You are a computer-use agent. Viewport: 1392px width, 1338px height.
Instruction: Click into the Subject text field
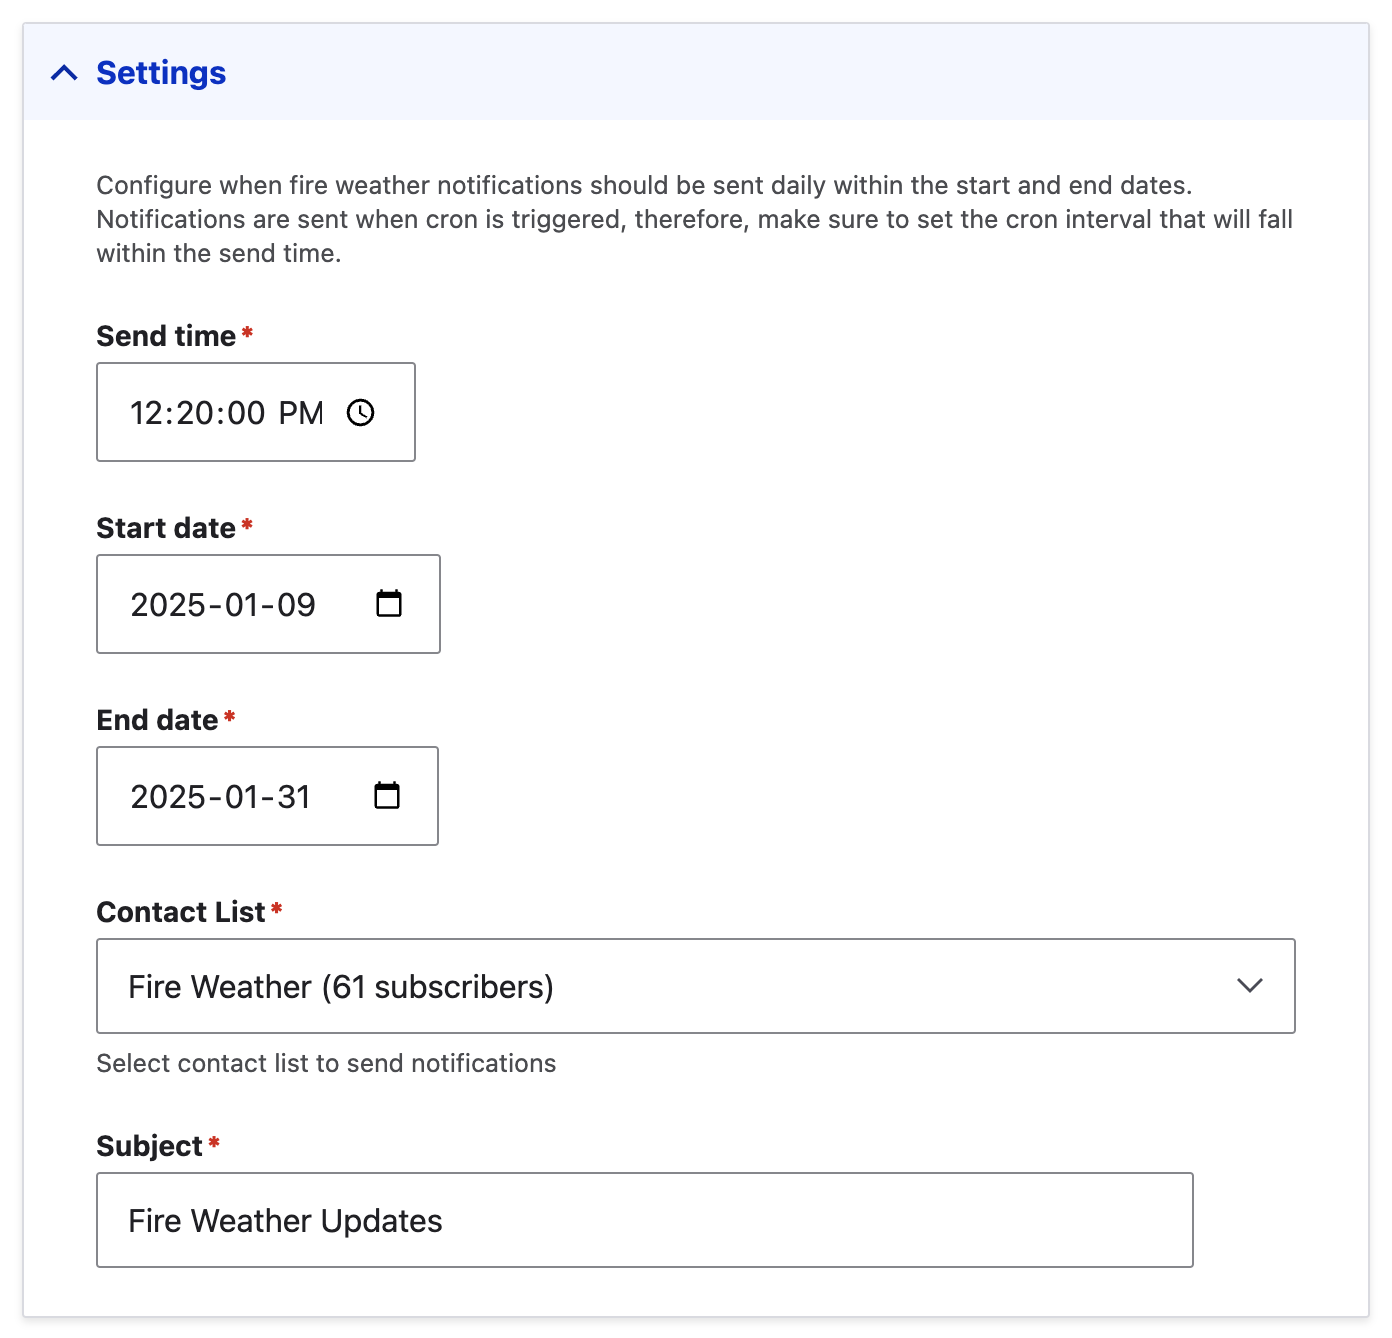click(x=644, y=1220)
